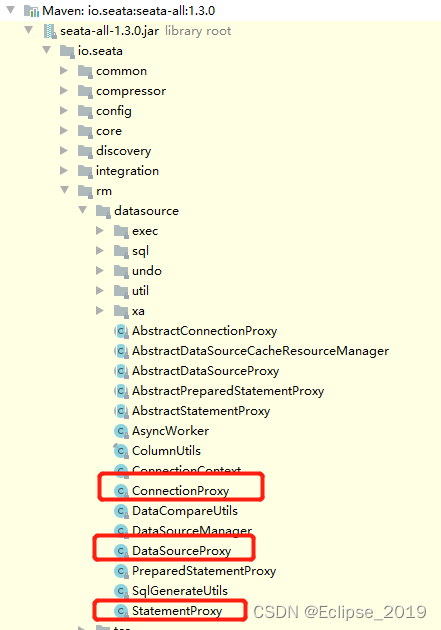Click the DataCompareUtils class icon
Viewport: 441px width, 630px height.
tap(121, 511)
